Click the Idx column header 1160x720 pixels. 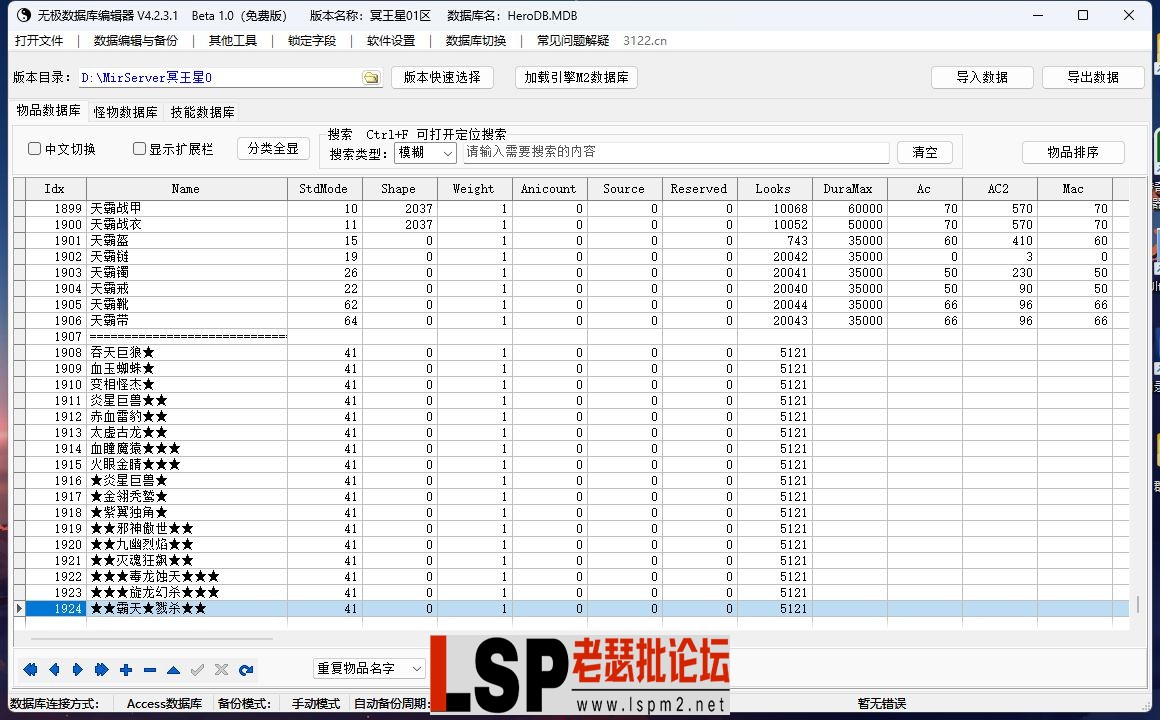tap(55, 189)
